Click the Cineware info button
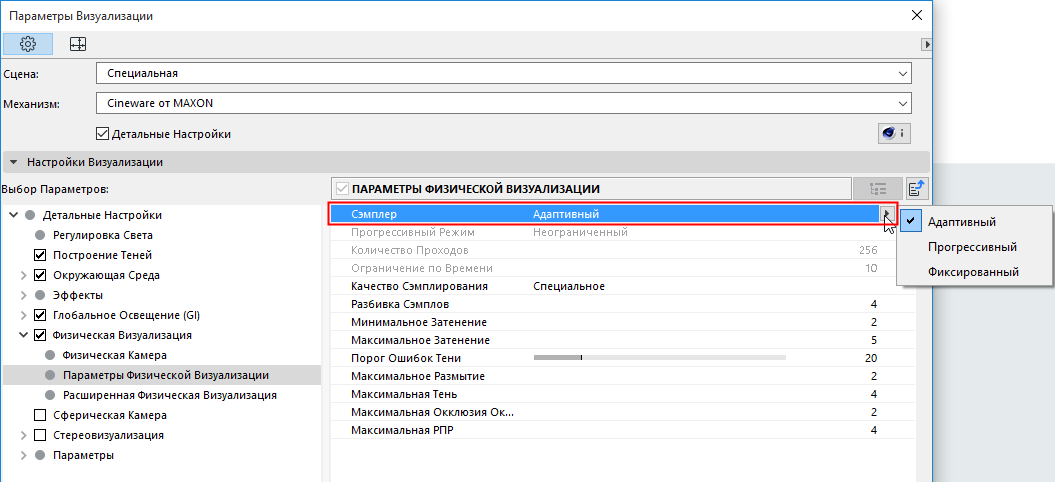The image size is (1055, 482). point(894,133)
